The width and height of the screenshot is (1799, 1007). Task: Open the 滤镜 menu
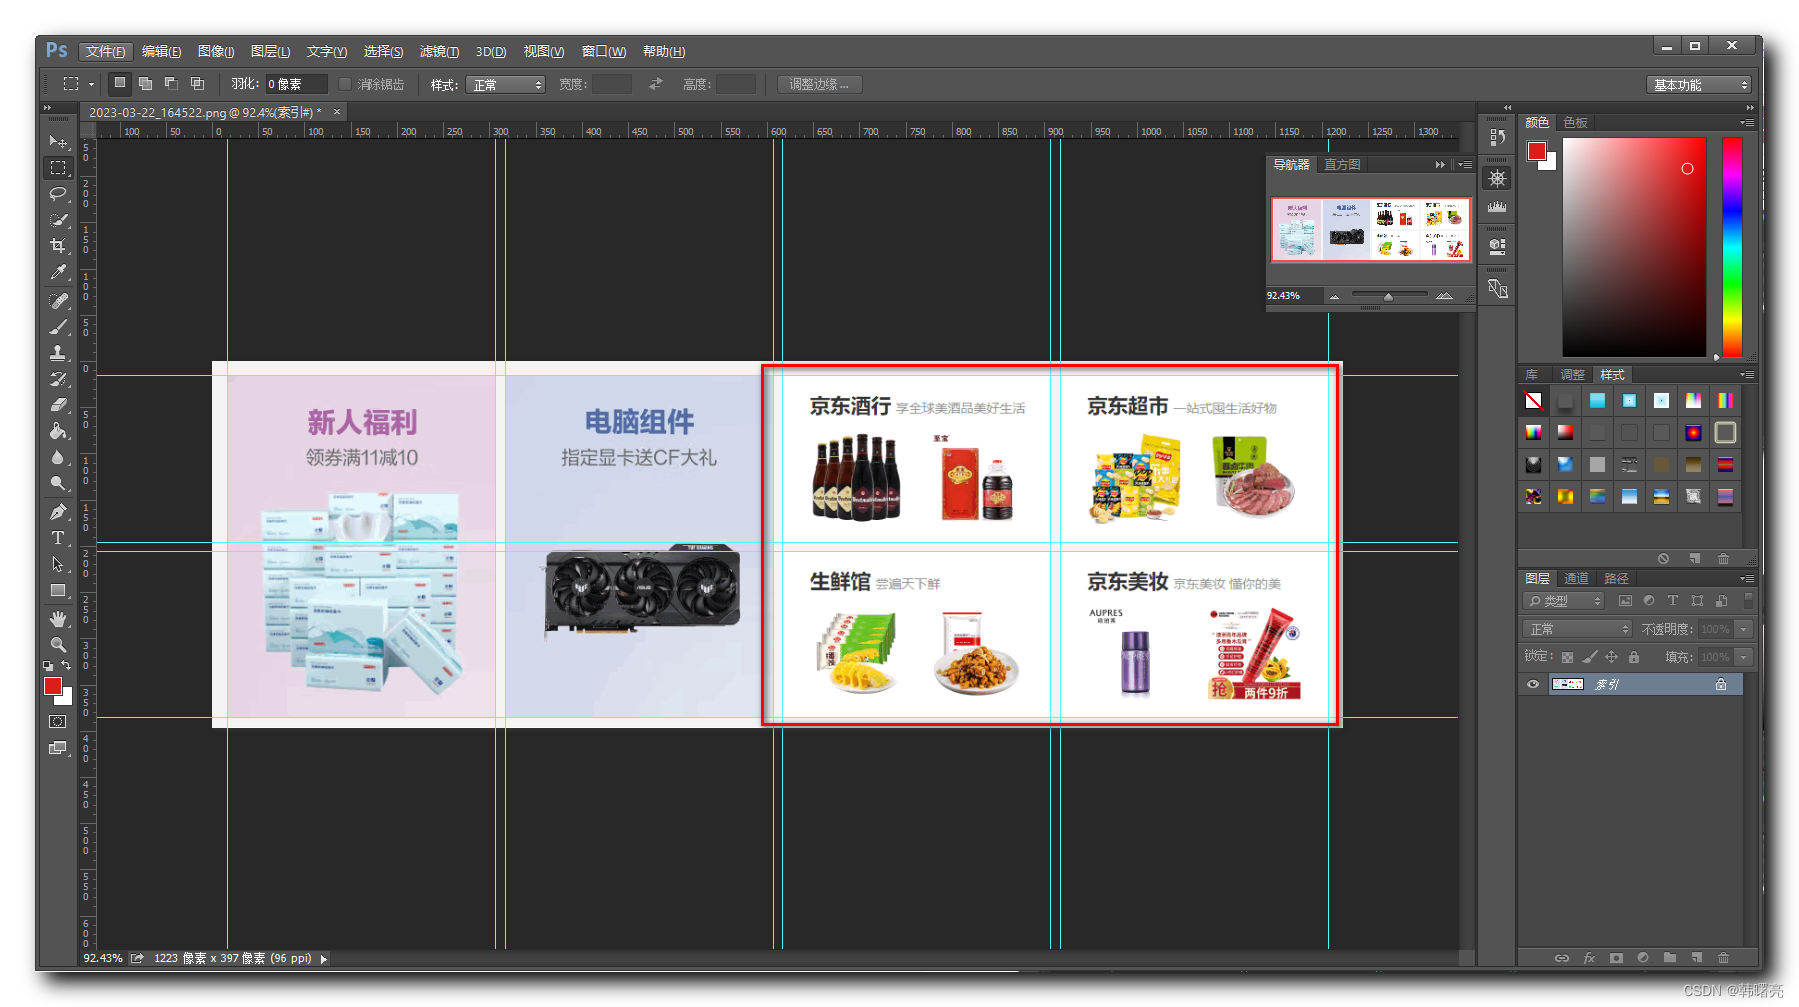pyautogui.click(x=440, y=51)
